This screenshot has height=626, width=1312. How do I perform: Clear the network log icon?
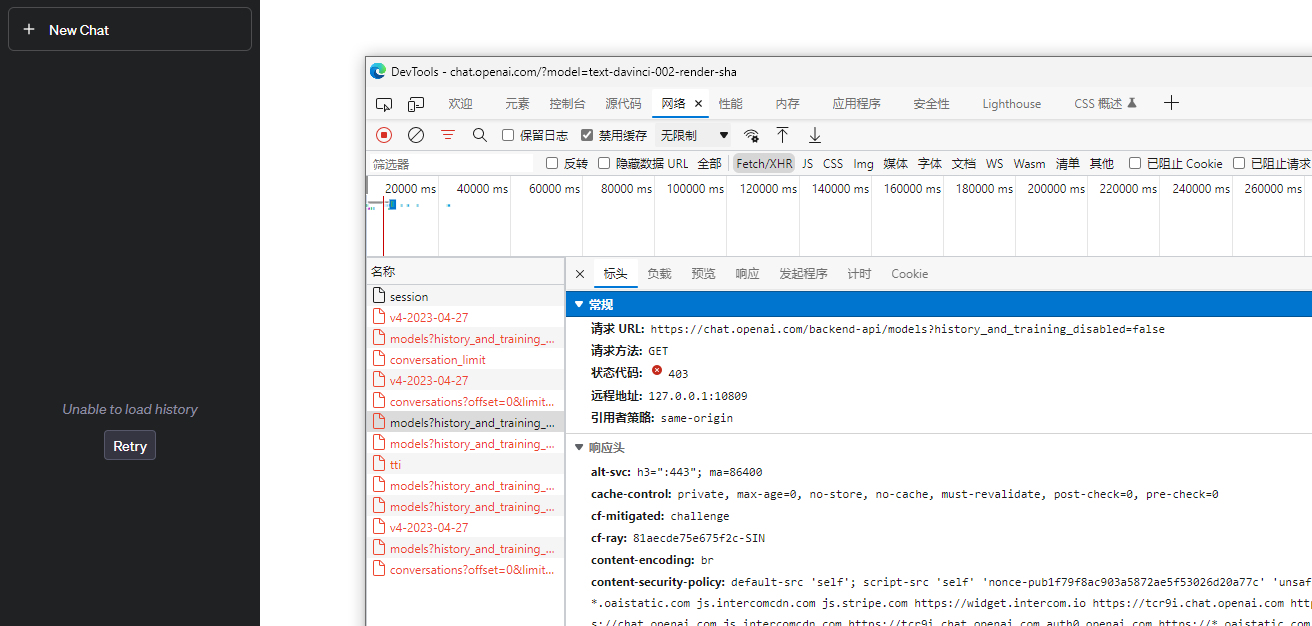pos(416,135)
